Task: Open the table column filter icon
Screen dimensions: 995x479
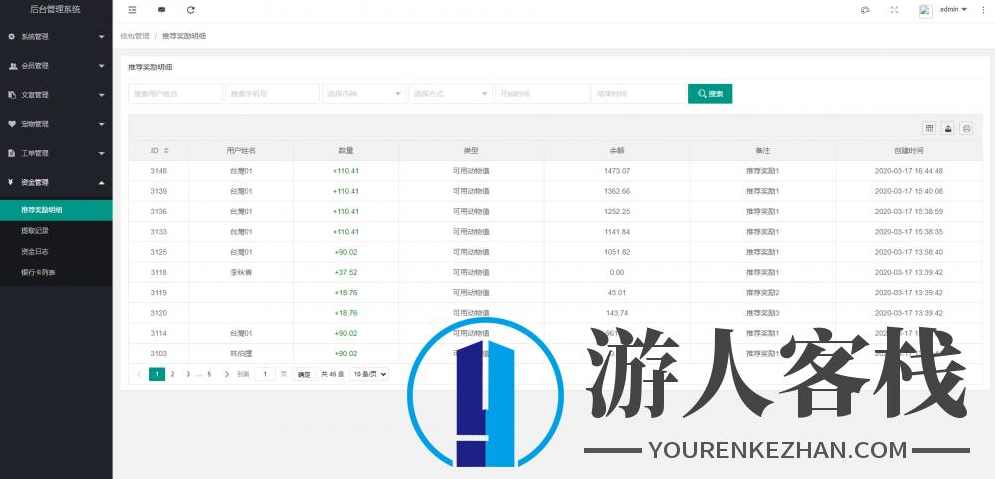Action: [x=930, y=128]
